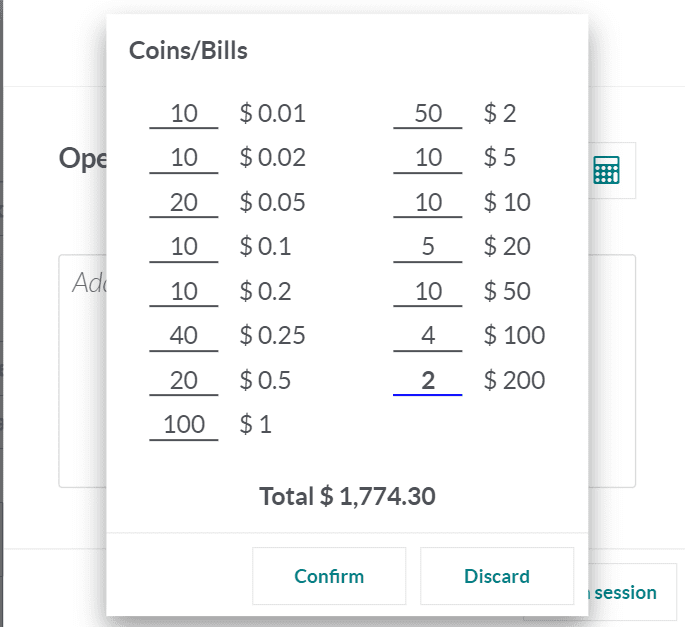685x627 pixels.
Task: Edit quantity field for $ 10 bills
Action: coord(428,203)
